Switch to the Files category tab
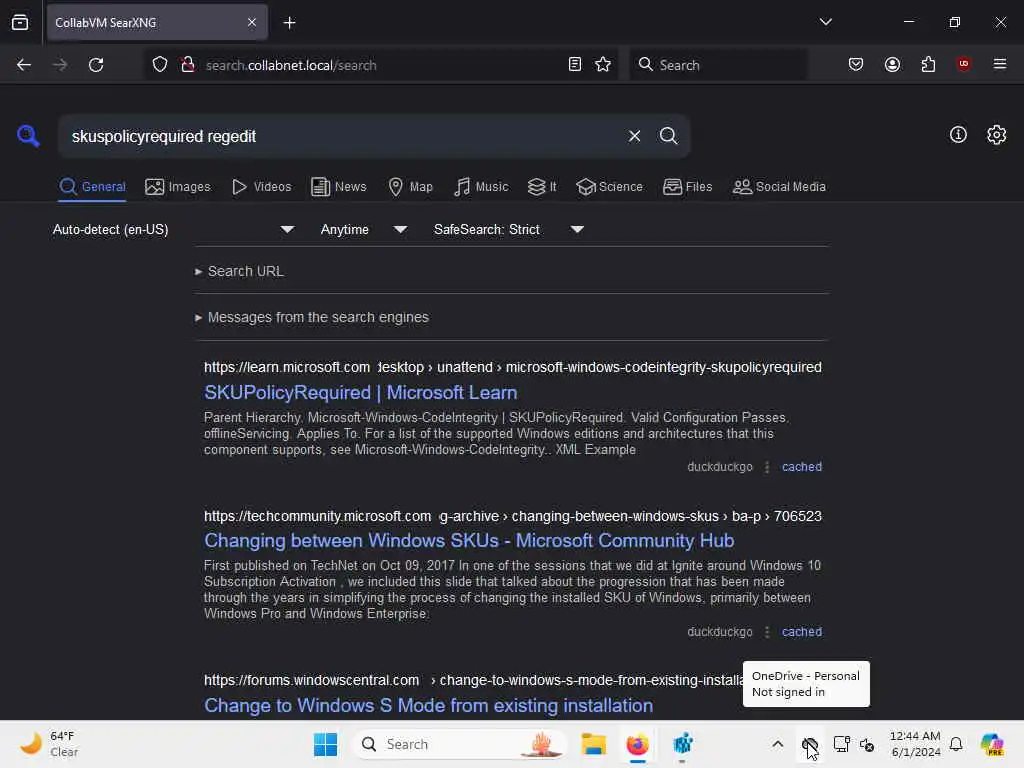The height and width of the screenshot is (768, 1024). pyautogui.click(x=687, y=187)
